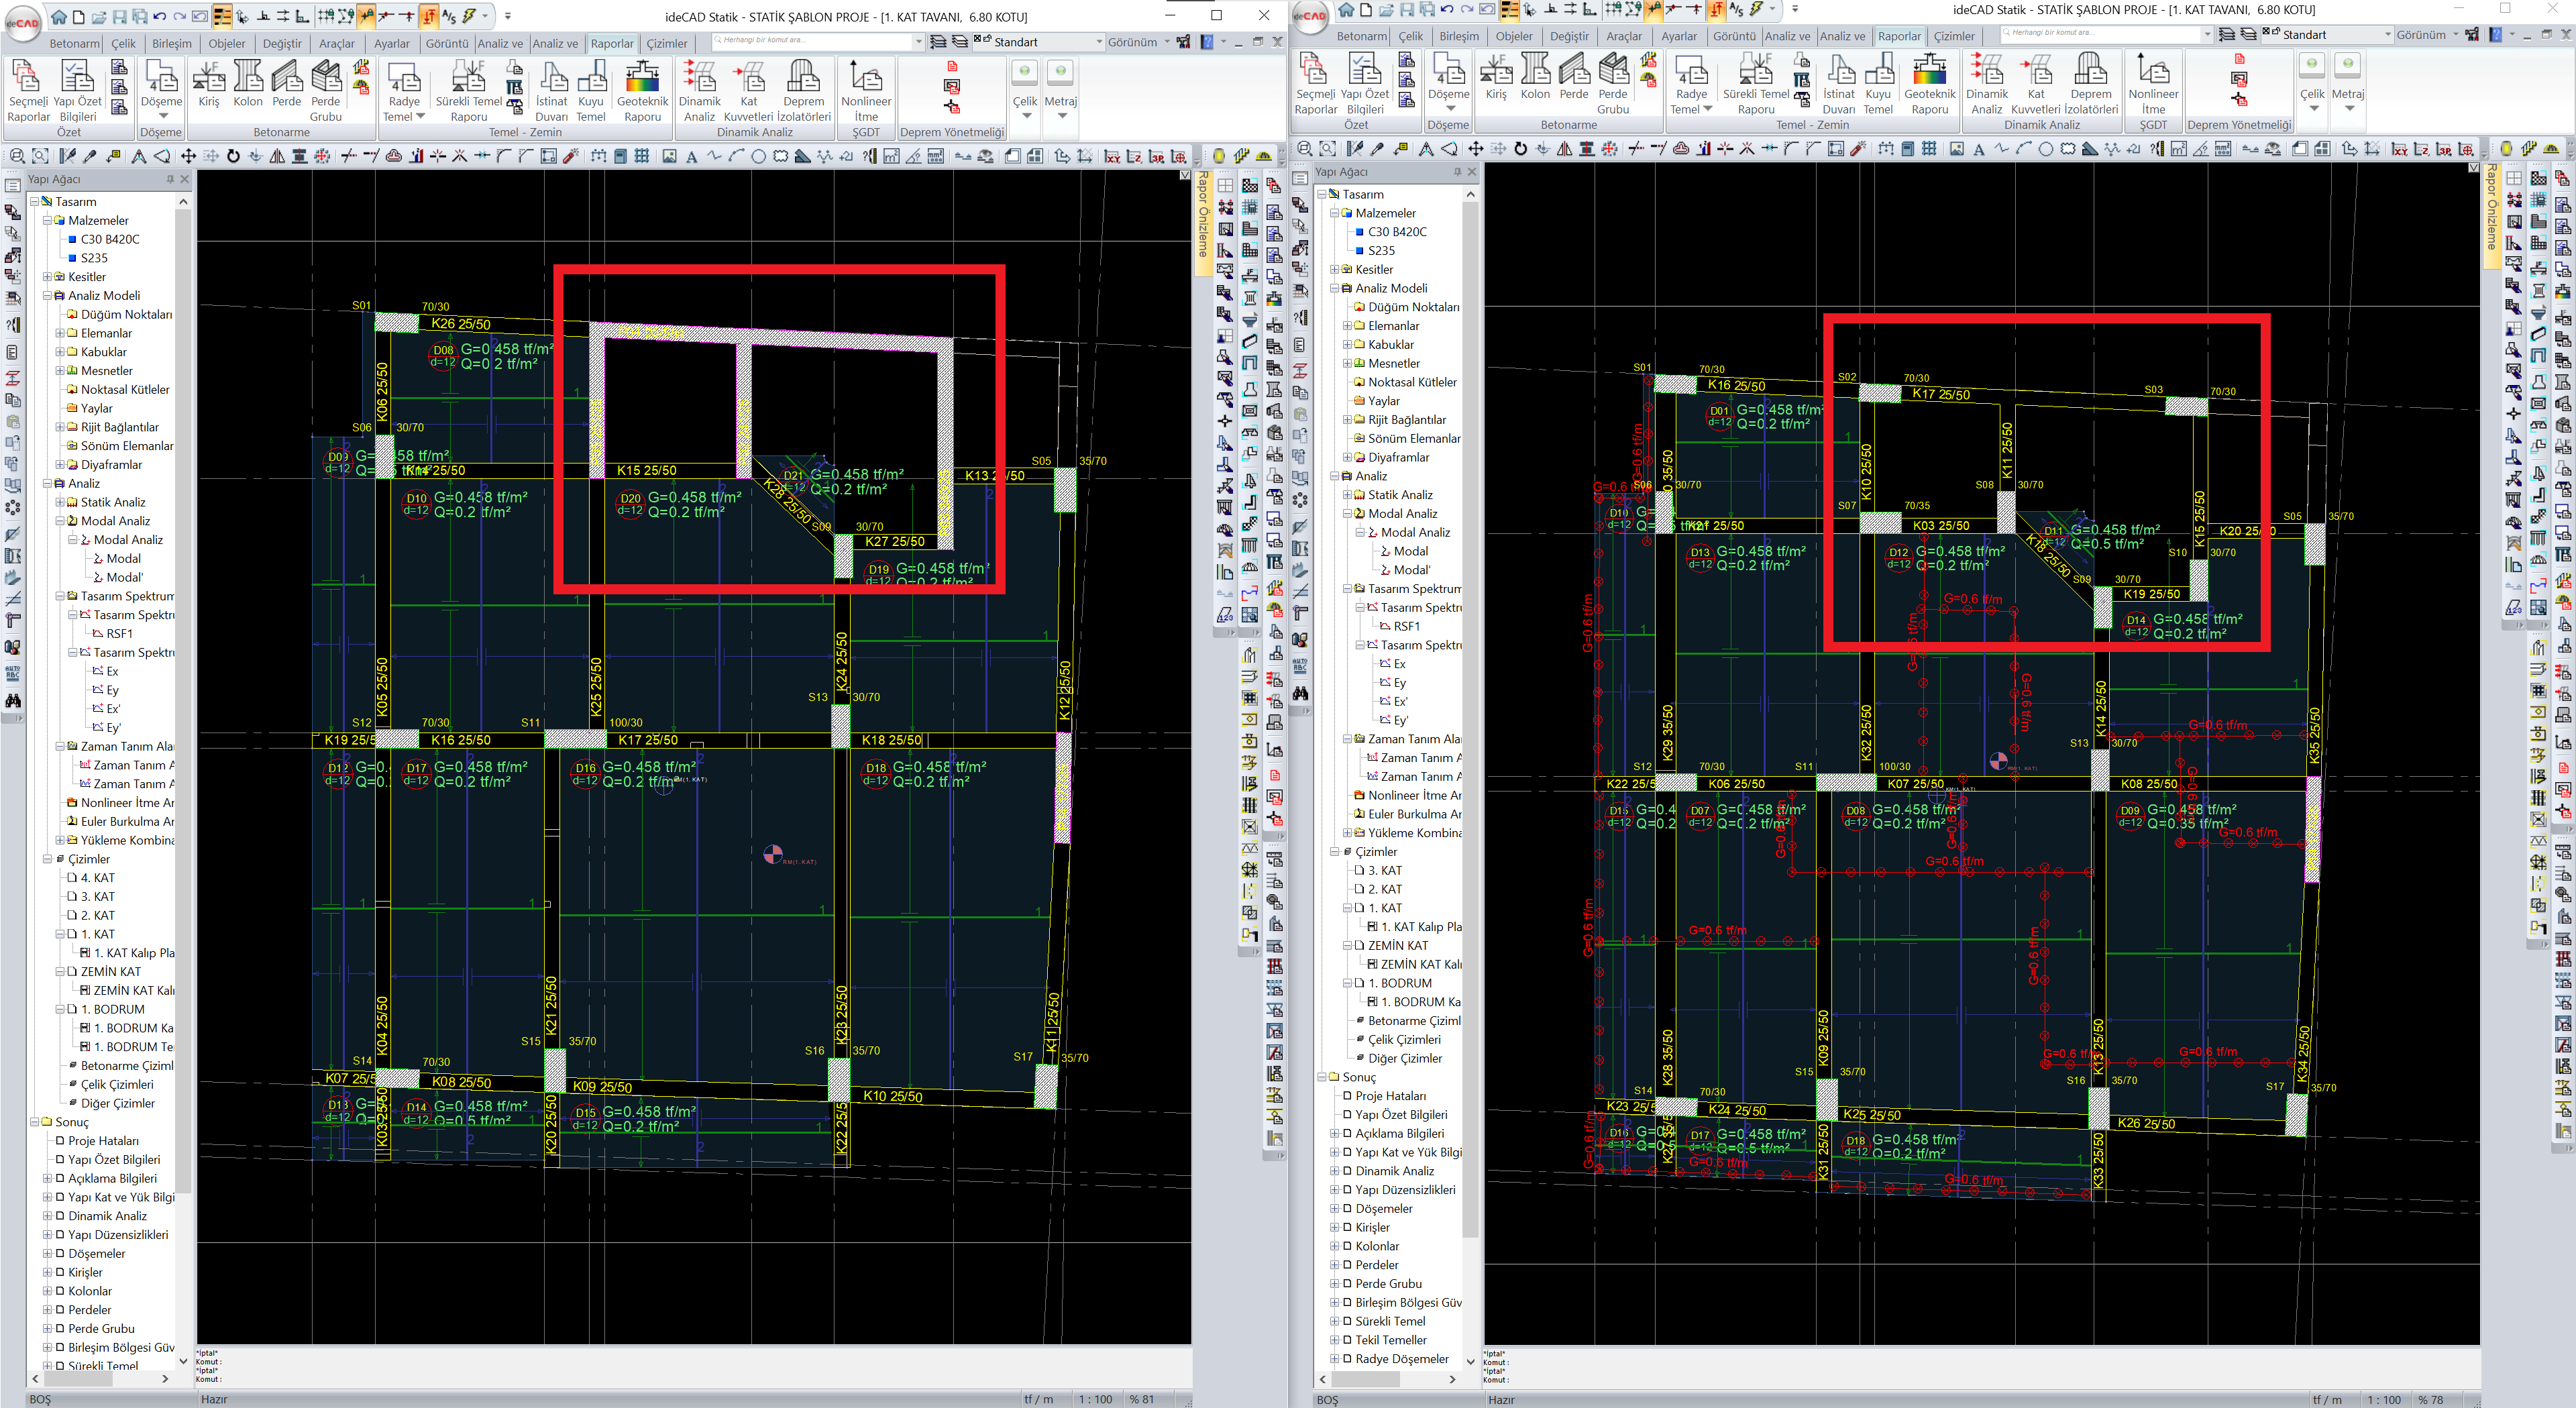The width and height of the screenshot is (2576, 1408).
Task: Expand Kesitler node in left tree
Action: point(47,277)
